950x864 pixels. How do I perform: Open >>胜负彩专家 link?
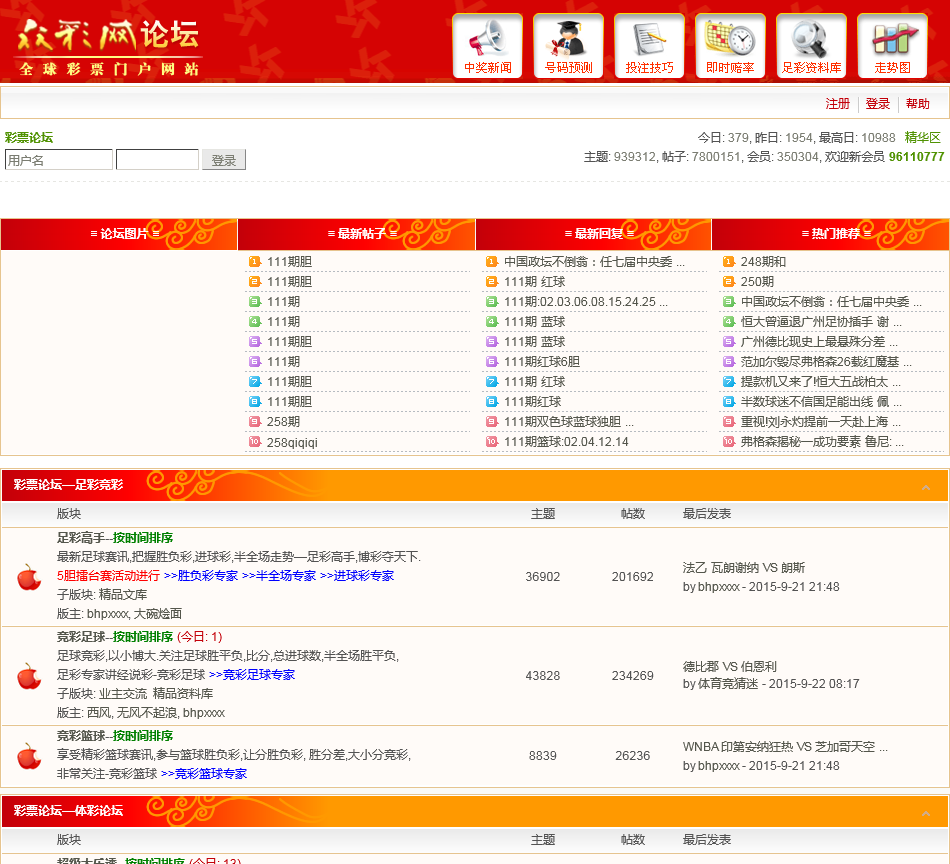[201, 576]
